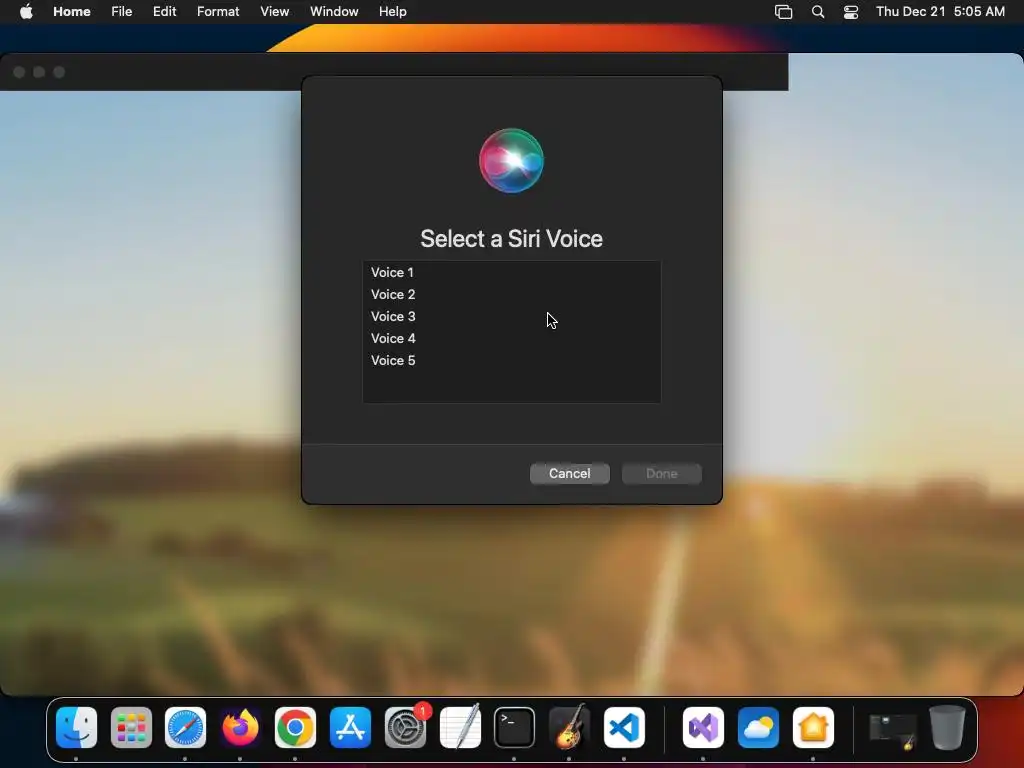Open the Apple menu

coord(26,11)
